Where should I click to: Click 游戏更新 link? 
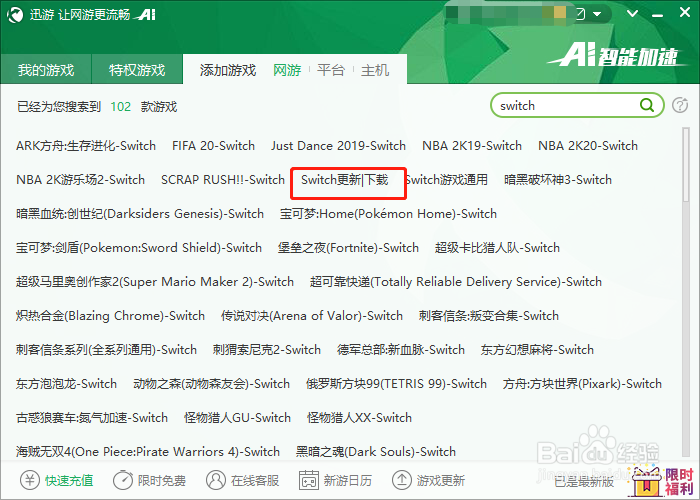(441, 480)
